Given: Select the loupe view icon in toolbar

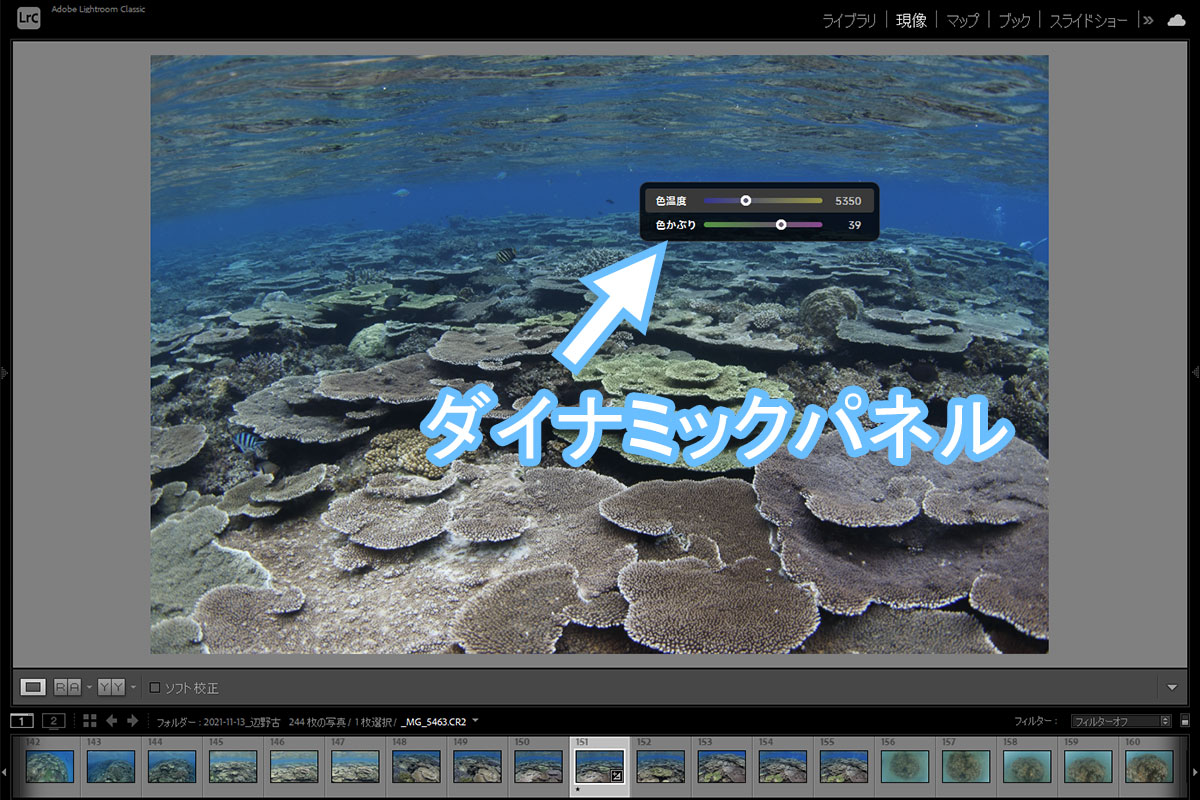Looking at the screenshot, I should point(33,687).
